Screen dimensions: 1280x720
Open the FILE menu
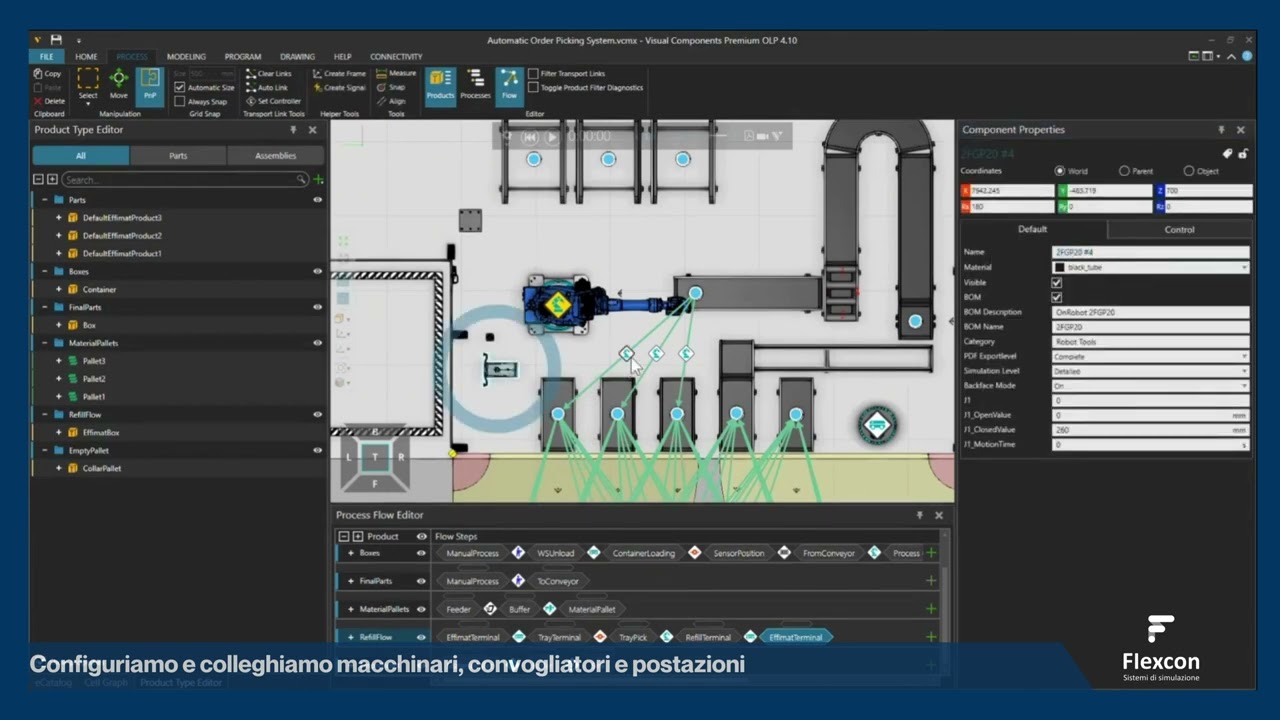point(47,57)
